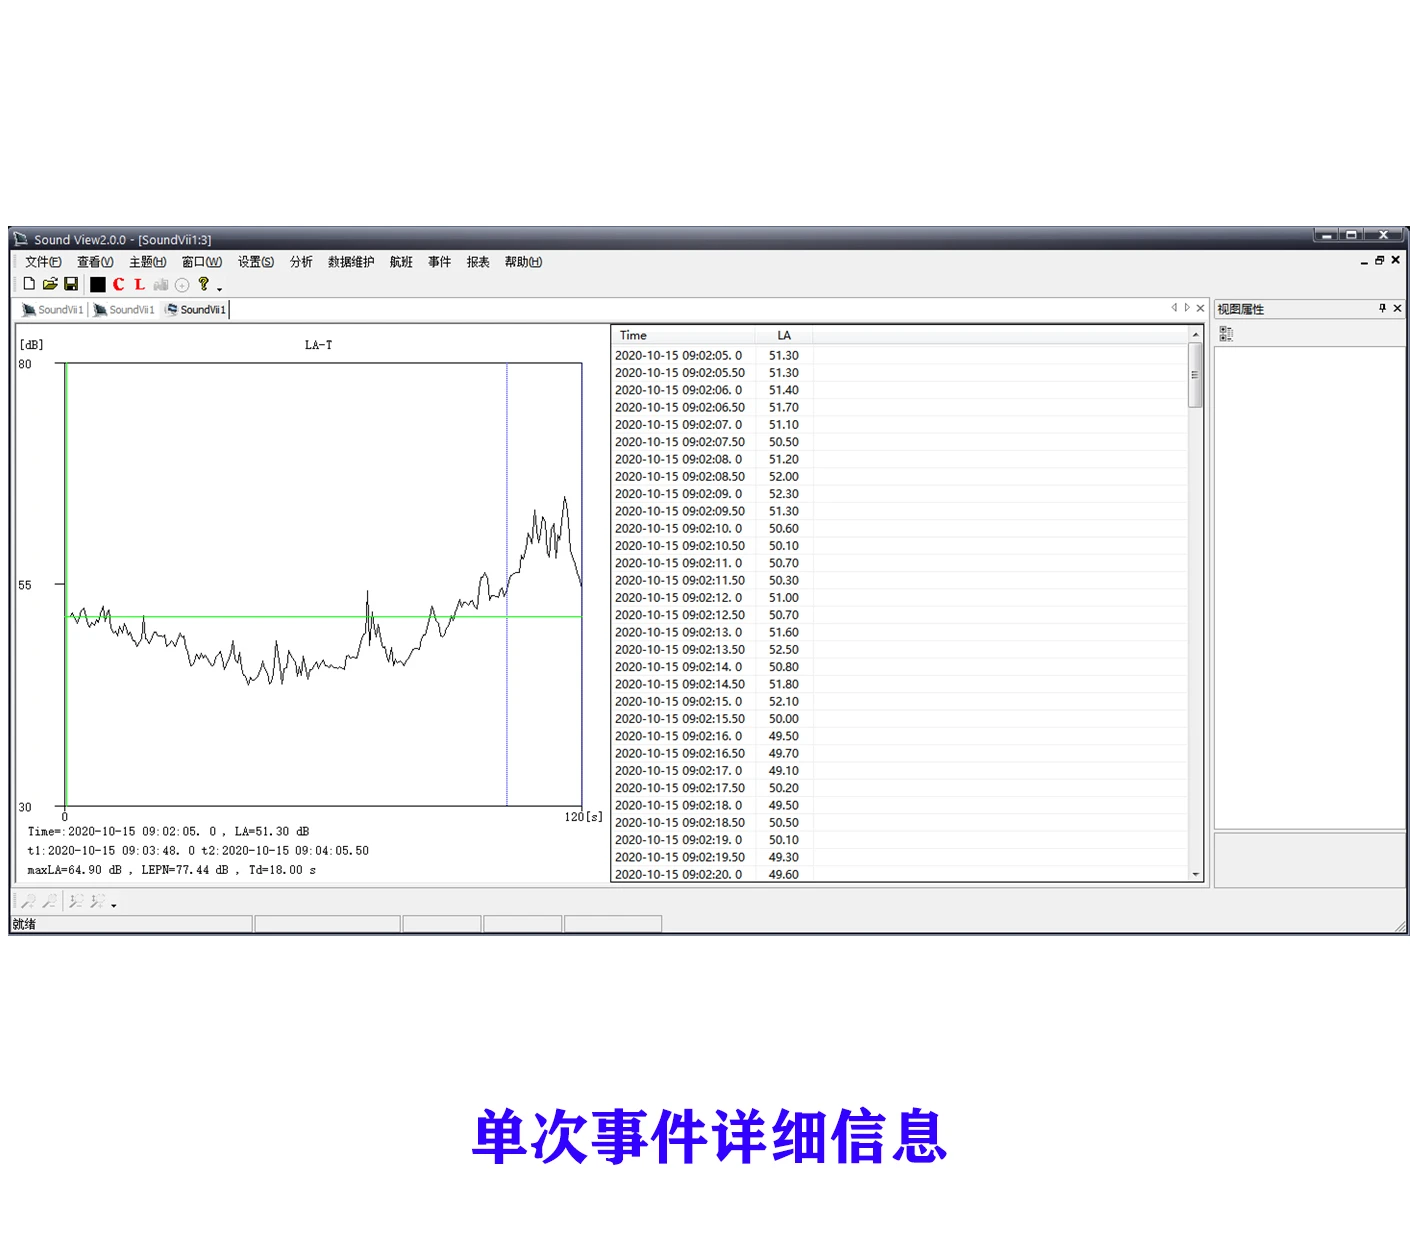This screenshot has width=1410, height=1260.
Task: Create a new file via toolbar icon
Action: click(x=29, y=284)
